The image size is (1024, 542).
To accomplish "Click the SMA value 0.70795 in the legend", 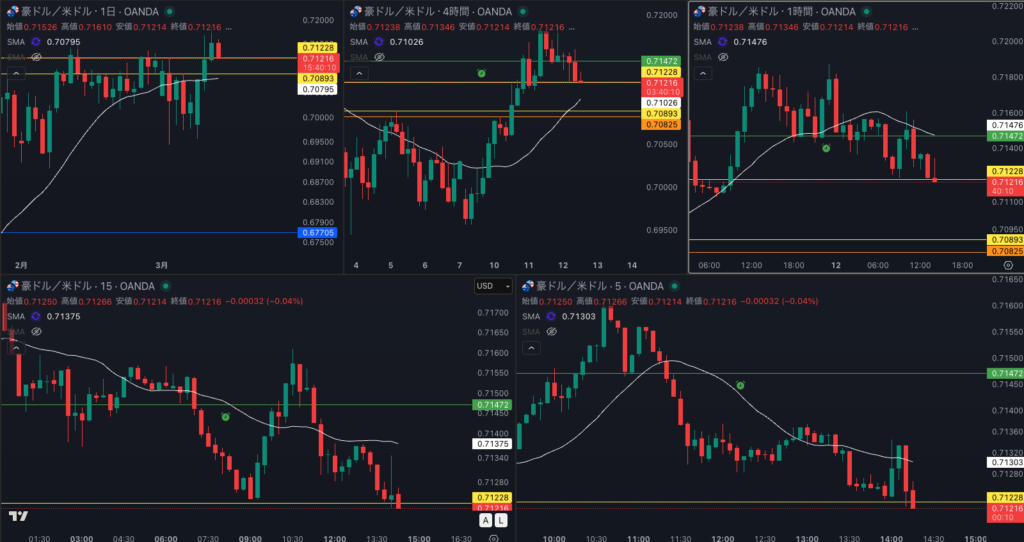I will (x=63, y=42).
